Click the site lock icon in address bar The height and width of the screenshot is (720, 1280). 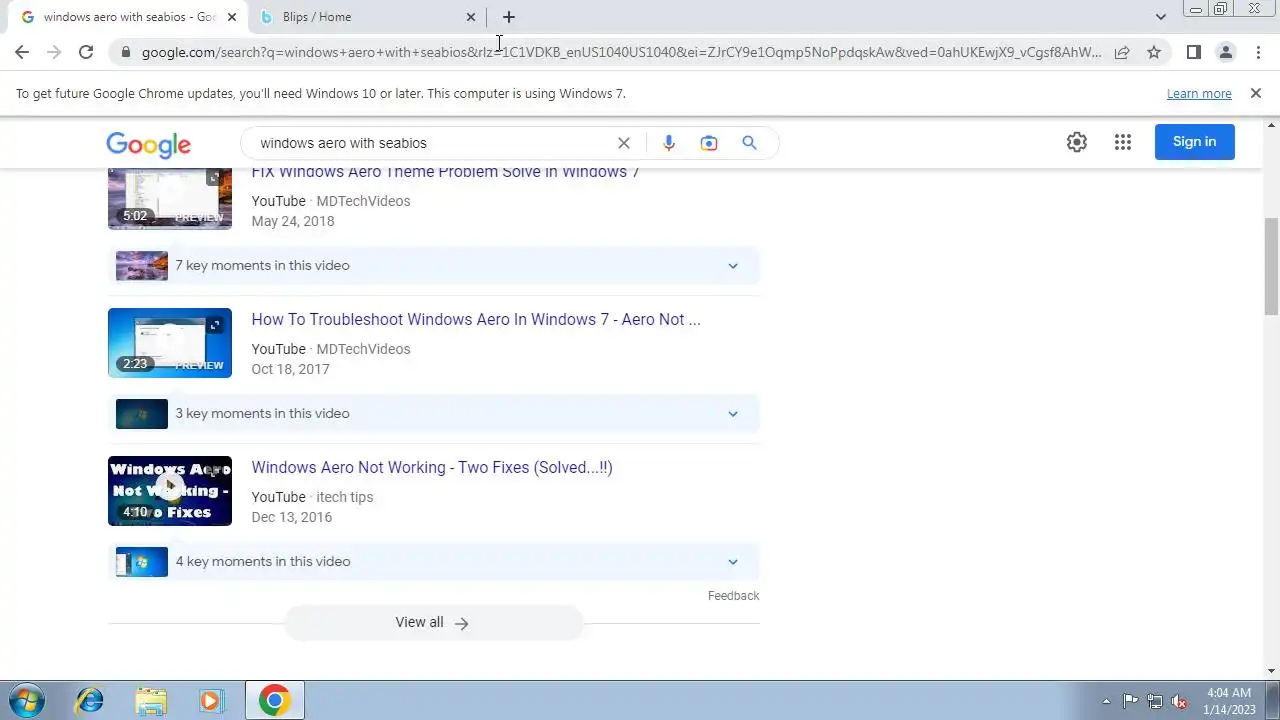125,53
